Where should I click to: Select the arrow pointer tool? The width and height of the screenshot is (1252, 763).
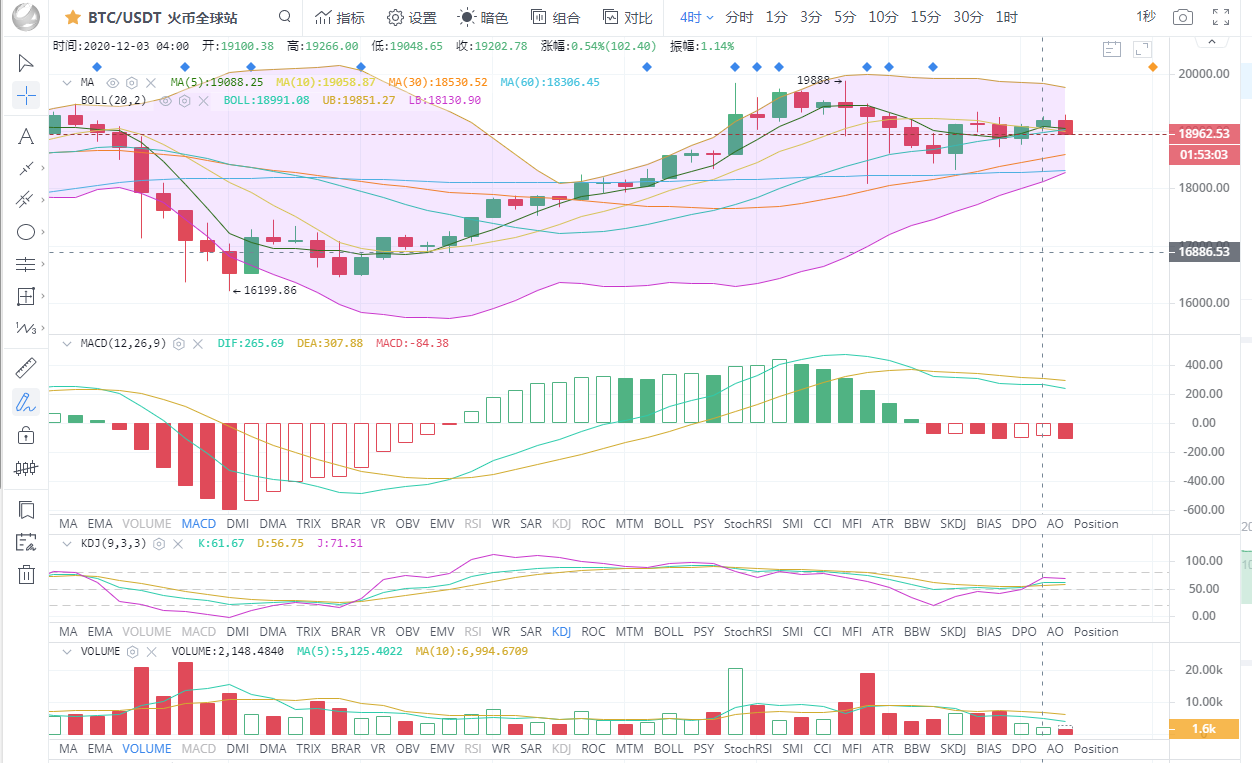point(26,63)
